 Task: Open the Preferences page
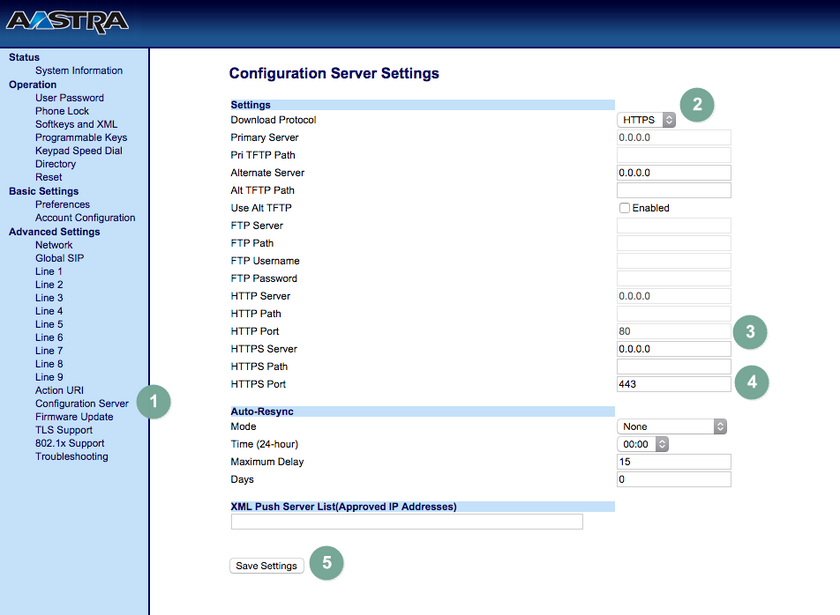coord(62,204)
